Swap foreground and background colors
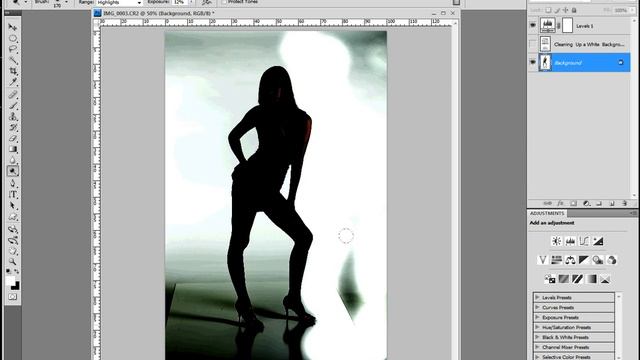The height and width of the screenshot is (360, 640). tap(16, 271)
